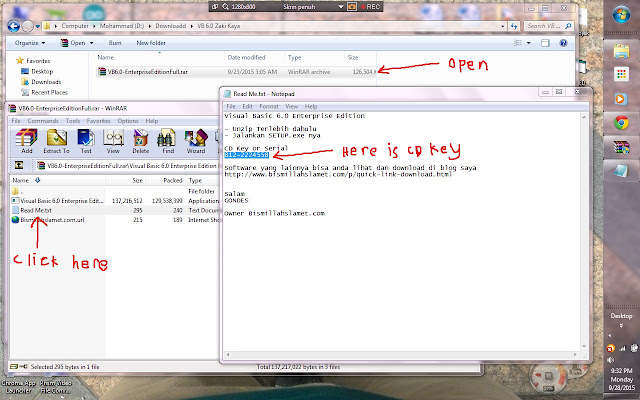
Task: Click highlighted CD key text in Notepad
Action: coord(246,155)
